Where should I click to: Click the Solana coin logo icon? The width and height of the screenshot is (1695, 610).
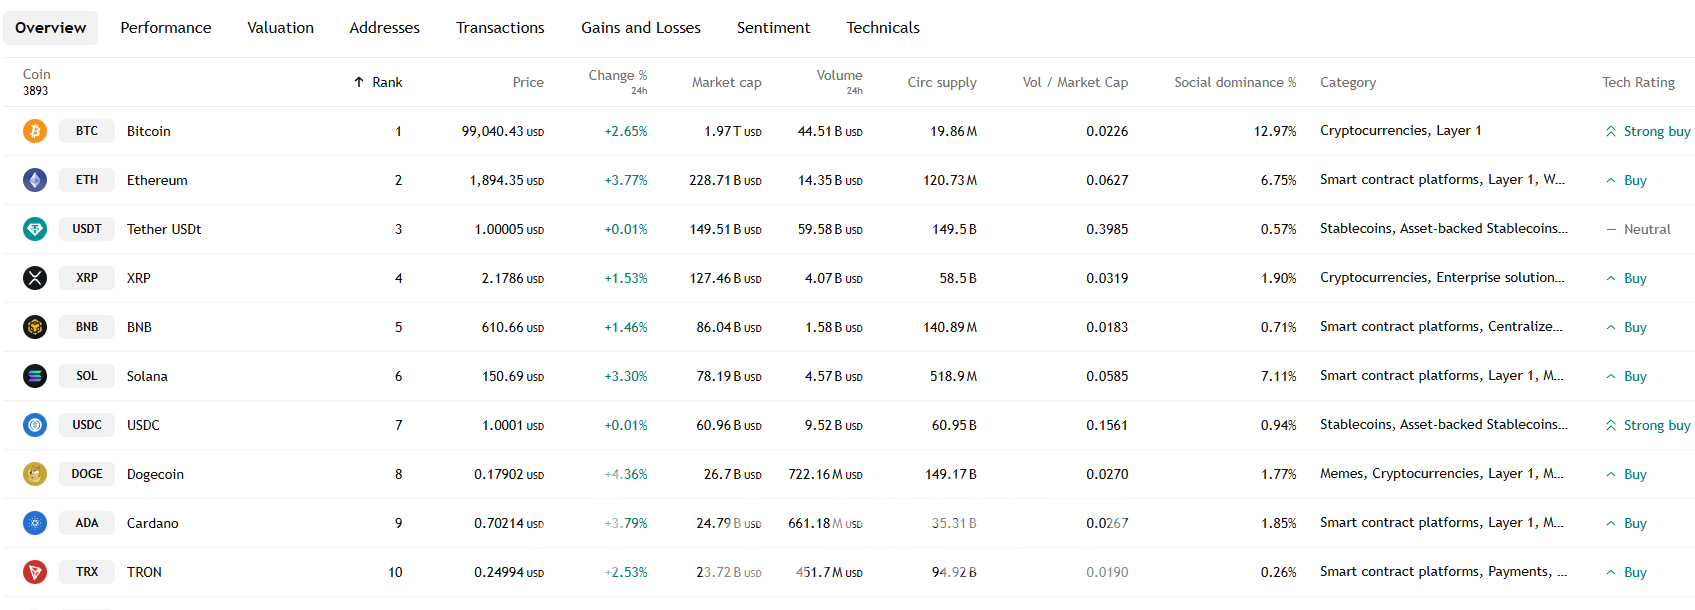(35, 376)
